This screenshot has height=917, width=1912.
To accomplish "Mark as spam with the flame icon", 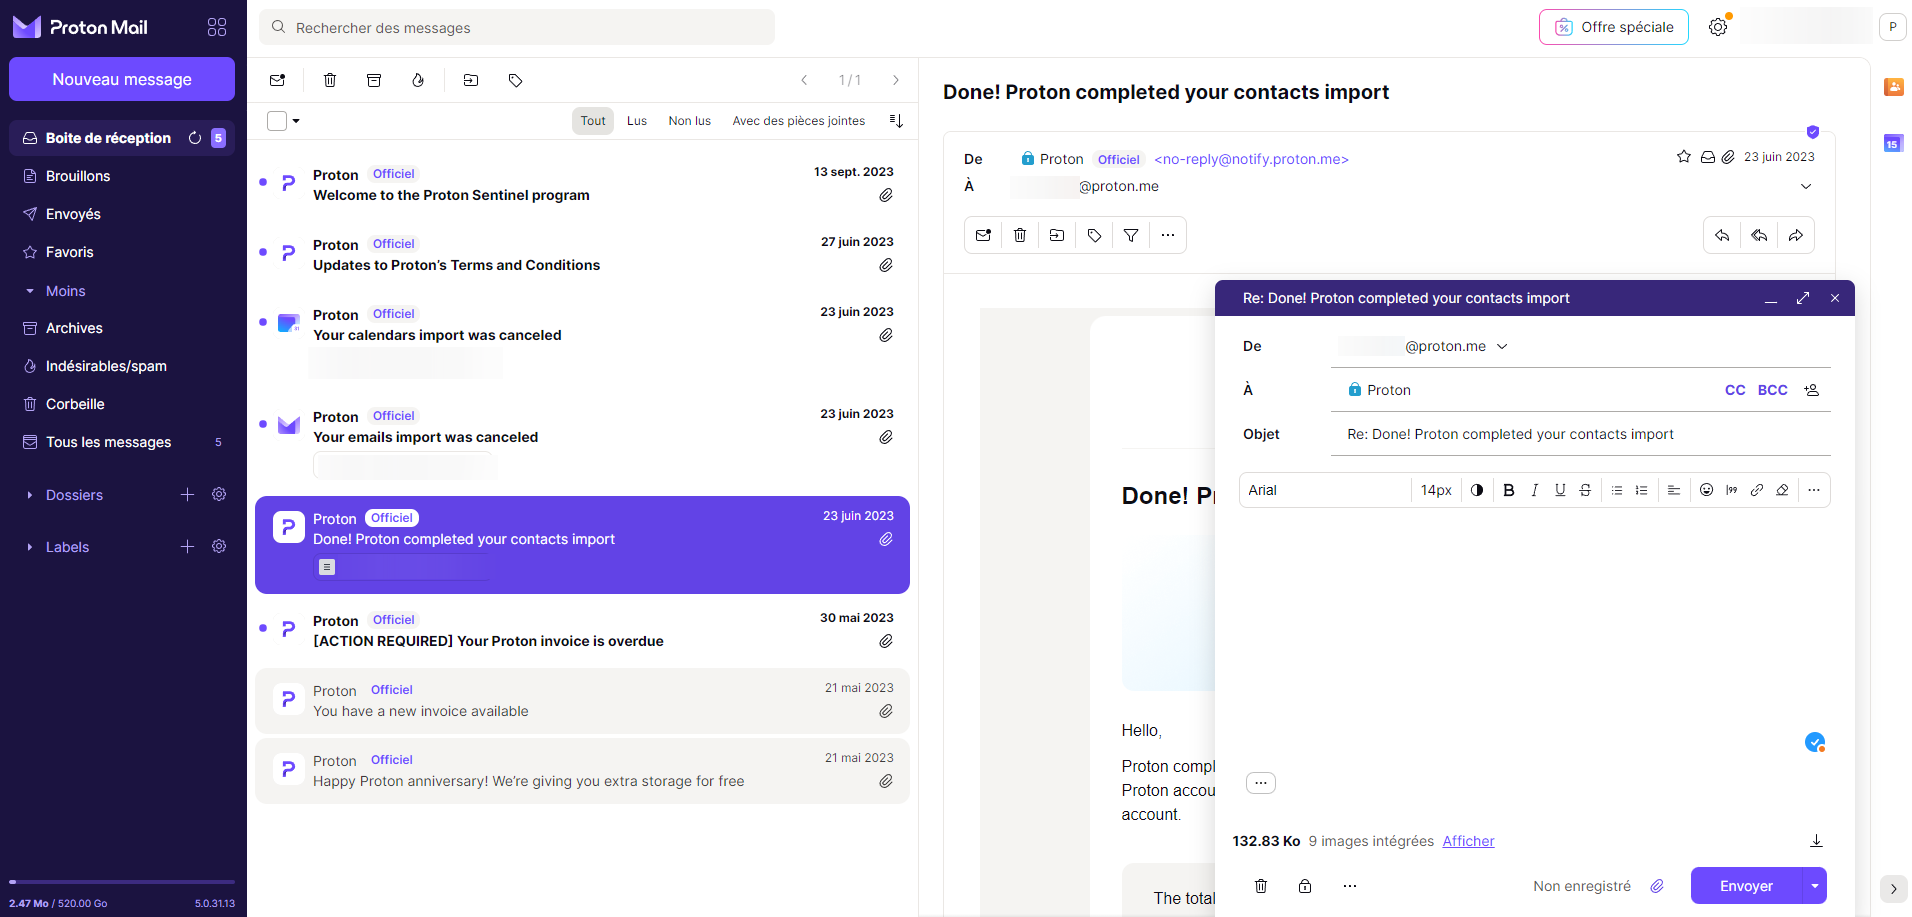I will 418,80.
